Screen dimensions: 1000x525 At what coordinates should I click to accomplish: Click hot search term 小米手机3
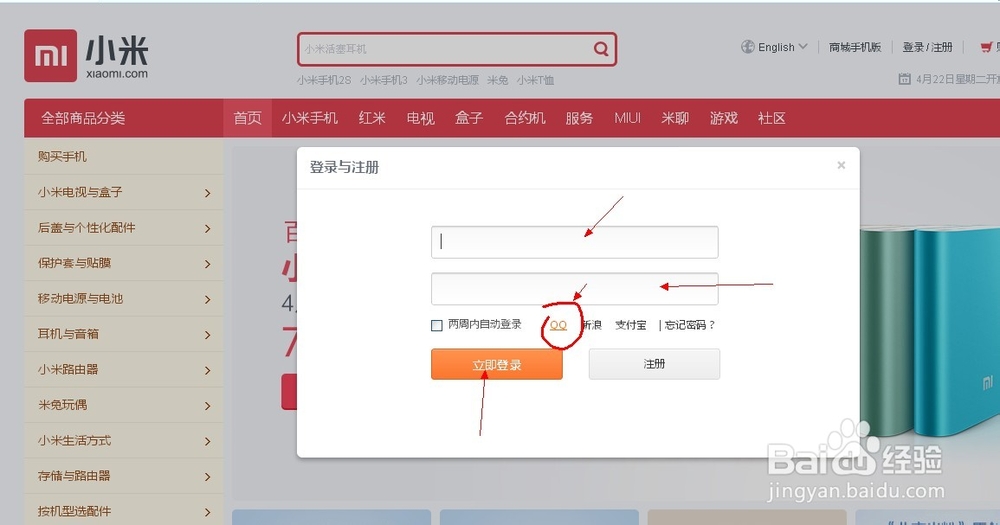point(383,80)
